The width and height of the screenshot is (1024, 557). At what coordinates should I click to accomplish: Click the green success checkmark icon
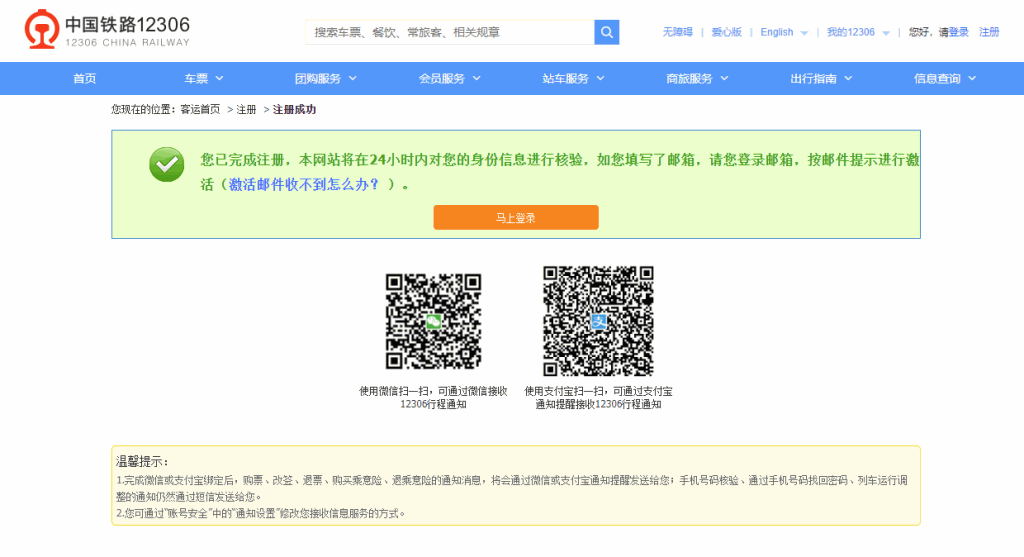click(x=166, y=164)
